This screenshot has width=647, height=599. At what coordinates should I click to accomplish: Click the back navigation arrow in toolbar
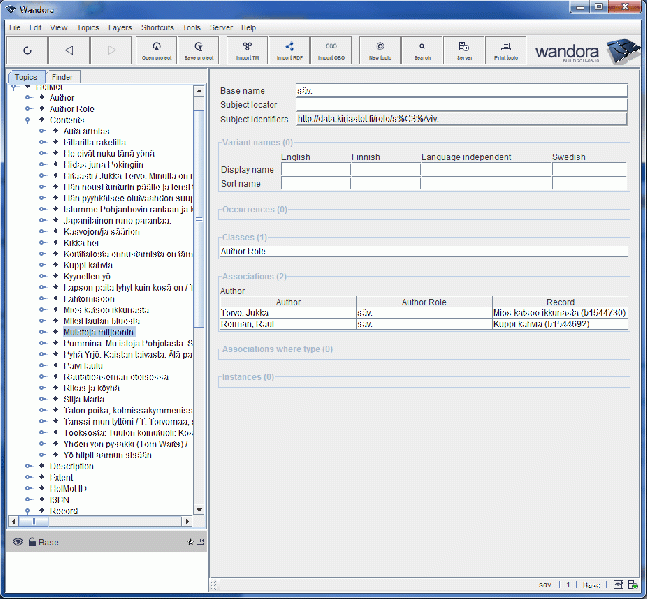pos(69,50)
